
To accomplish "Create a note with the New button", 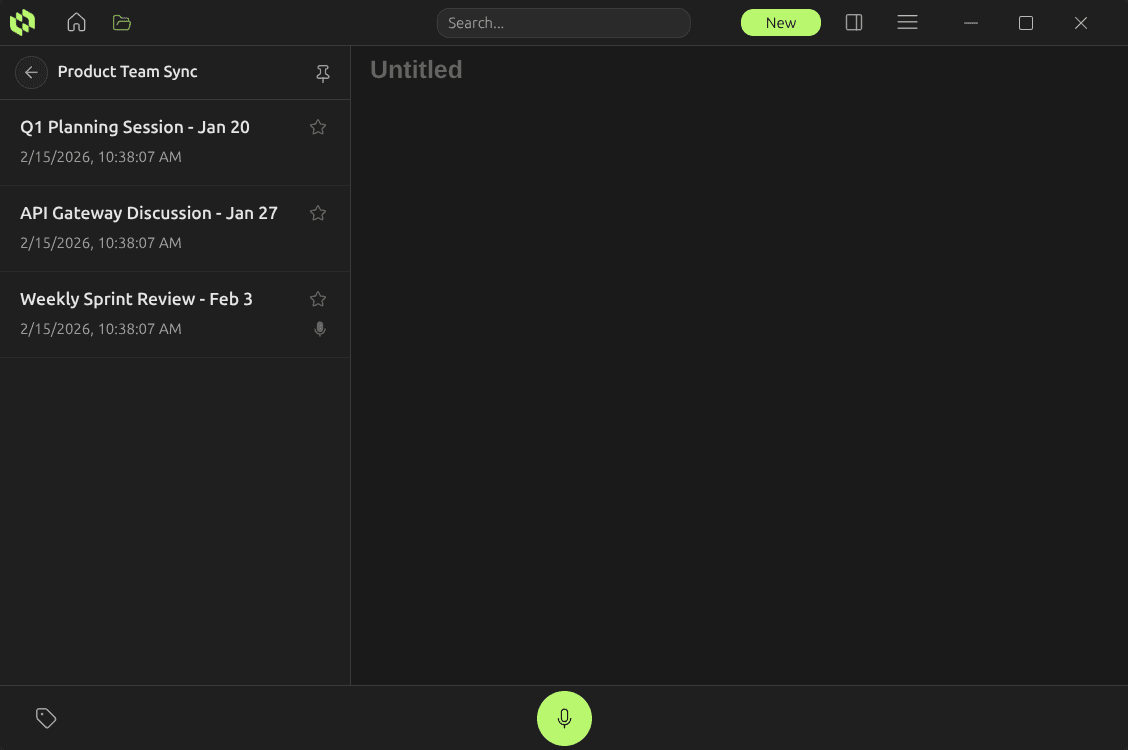I will click(780, 22).
